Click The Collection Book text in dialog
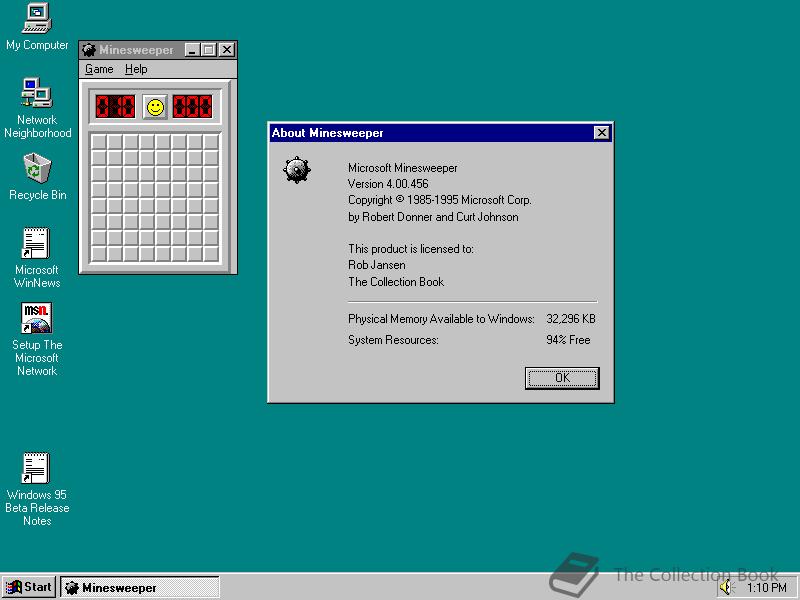 pyautogui.click(x=396, y=282)
